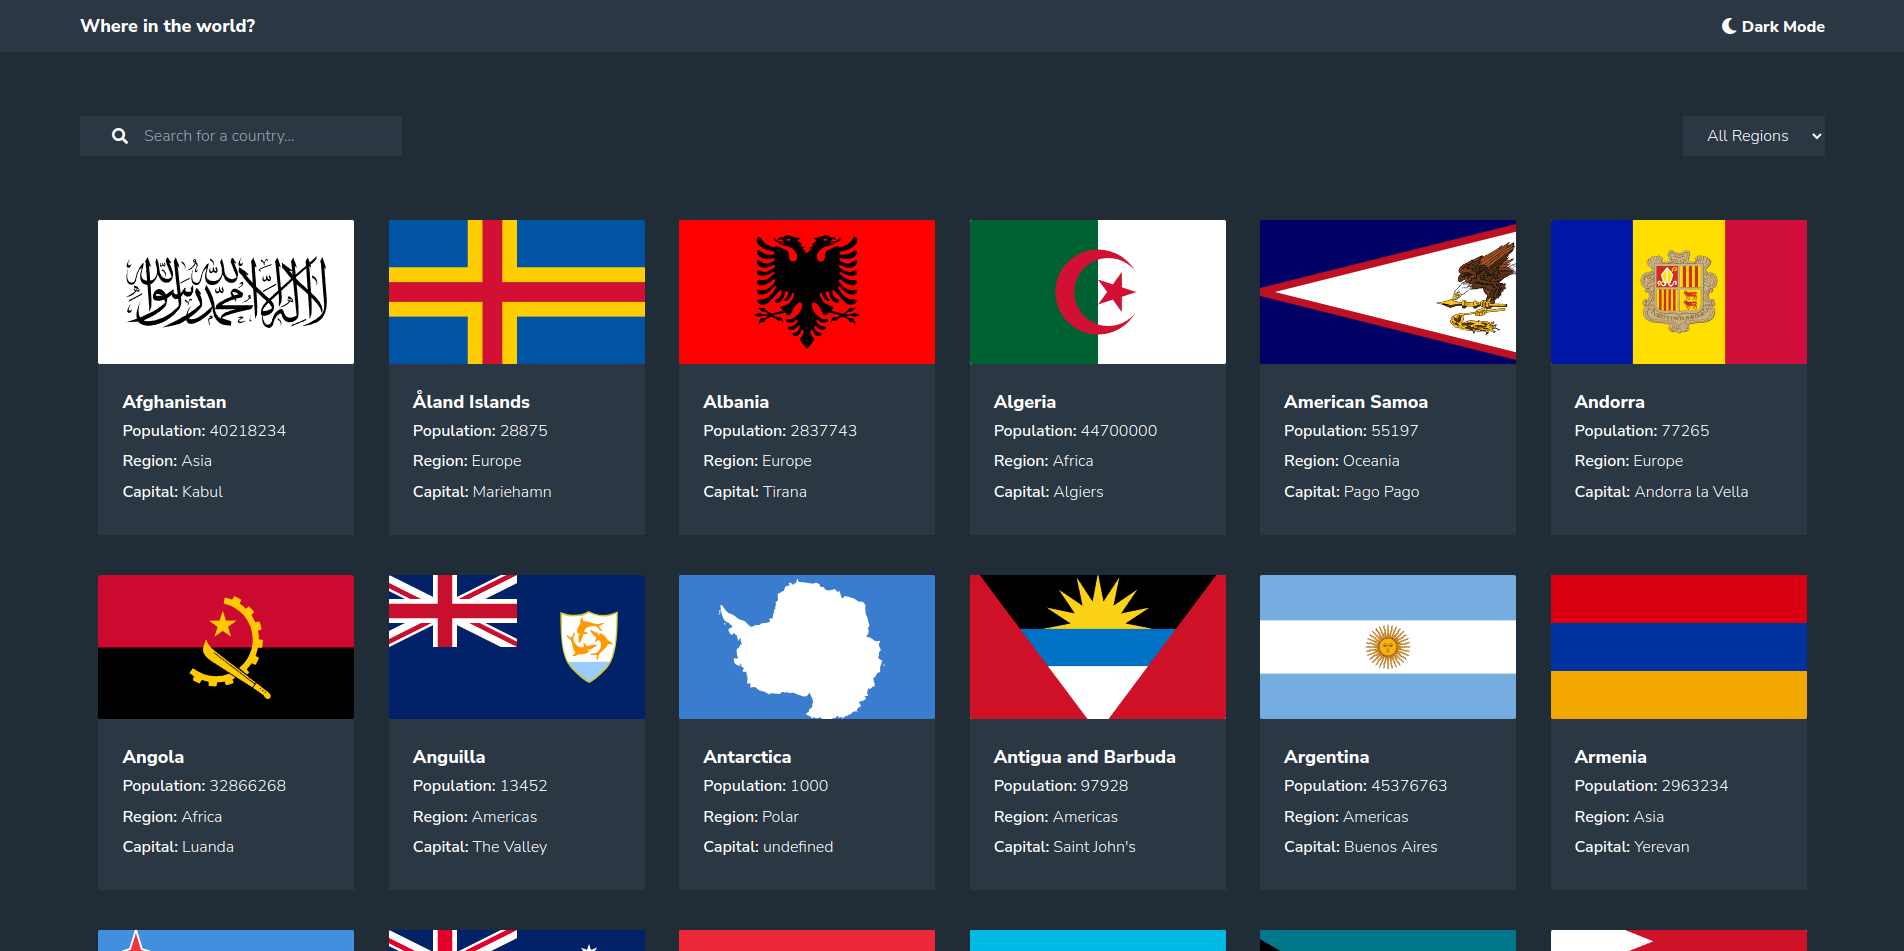Click 'Capital: Luanda' text
Image resolution: width=1904 pixels, height=951 pixels.
point(178,847)
